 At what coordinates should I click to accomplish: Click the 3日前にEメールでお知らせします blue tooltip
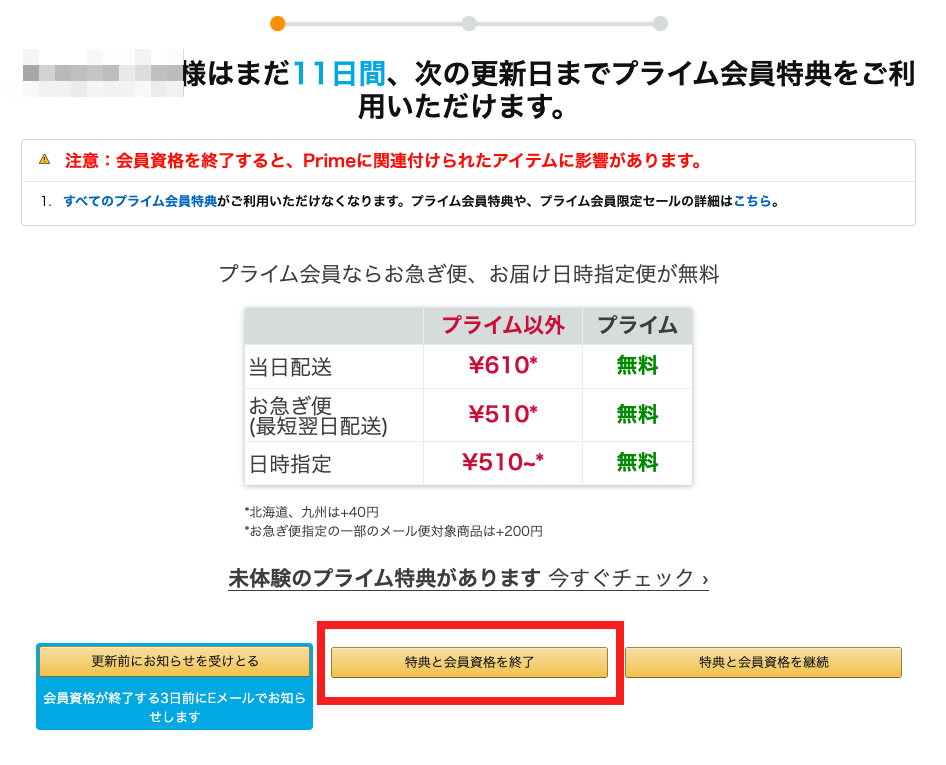pyautogui.click(x=174, y=706)
